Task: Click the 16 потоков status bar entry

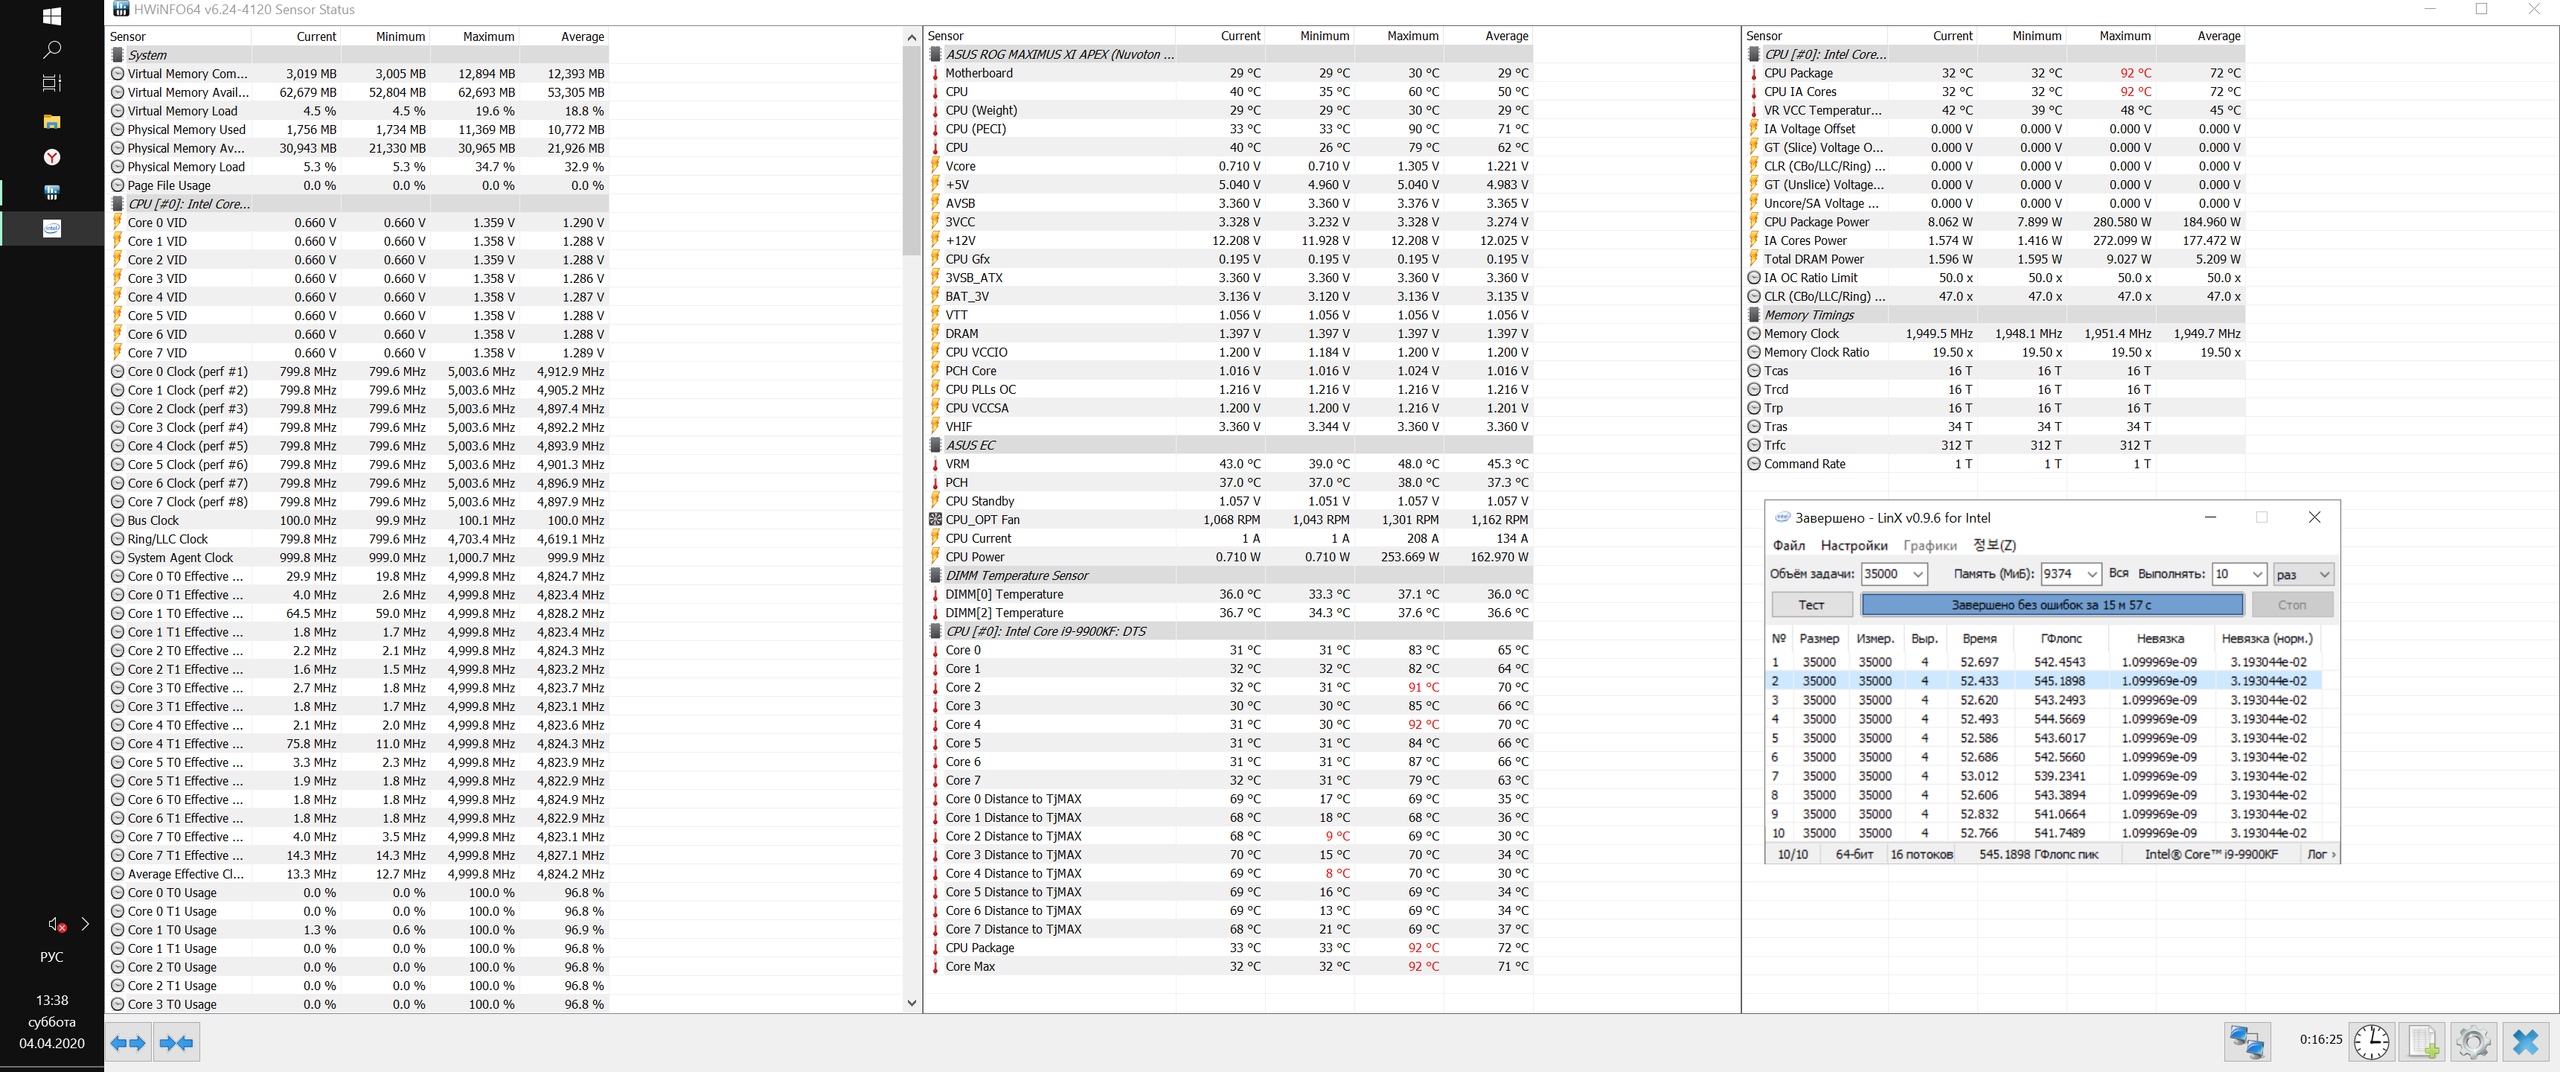Action: tap(1921, 854)
